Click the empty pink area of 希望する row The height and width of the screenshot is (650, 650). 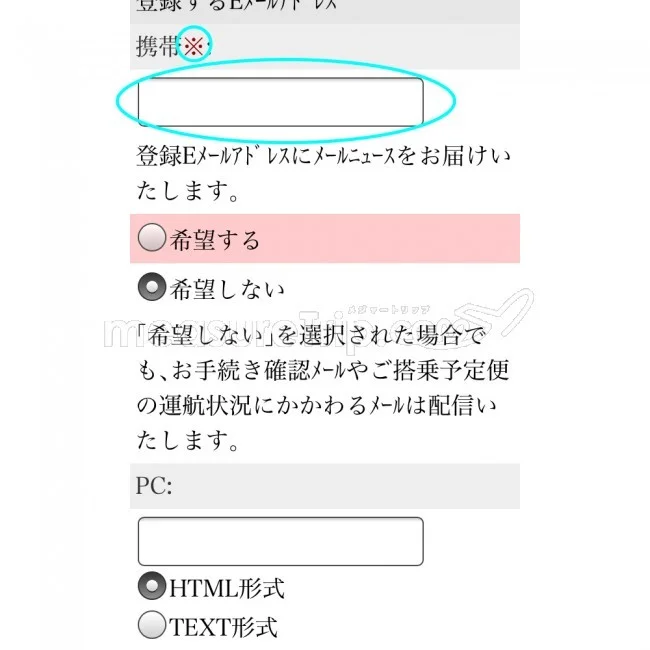(400, 239)
